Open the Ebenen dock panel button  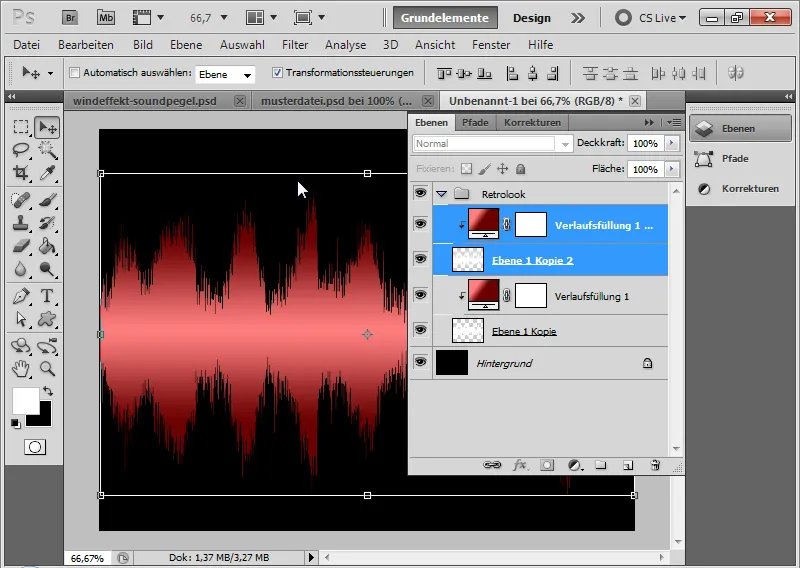(x=740, y=129)
